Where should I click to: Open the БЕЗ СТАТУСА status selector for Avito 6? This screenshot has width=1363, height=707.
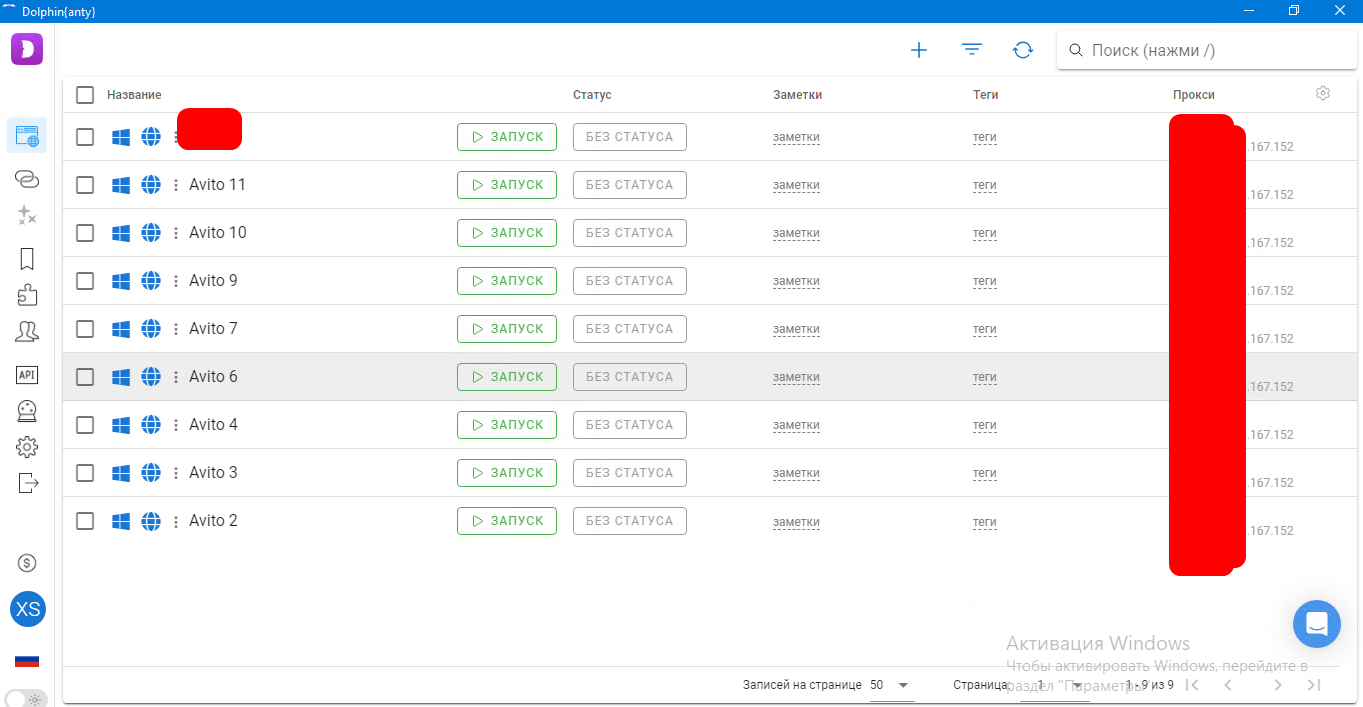coord(630,377)
